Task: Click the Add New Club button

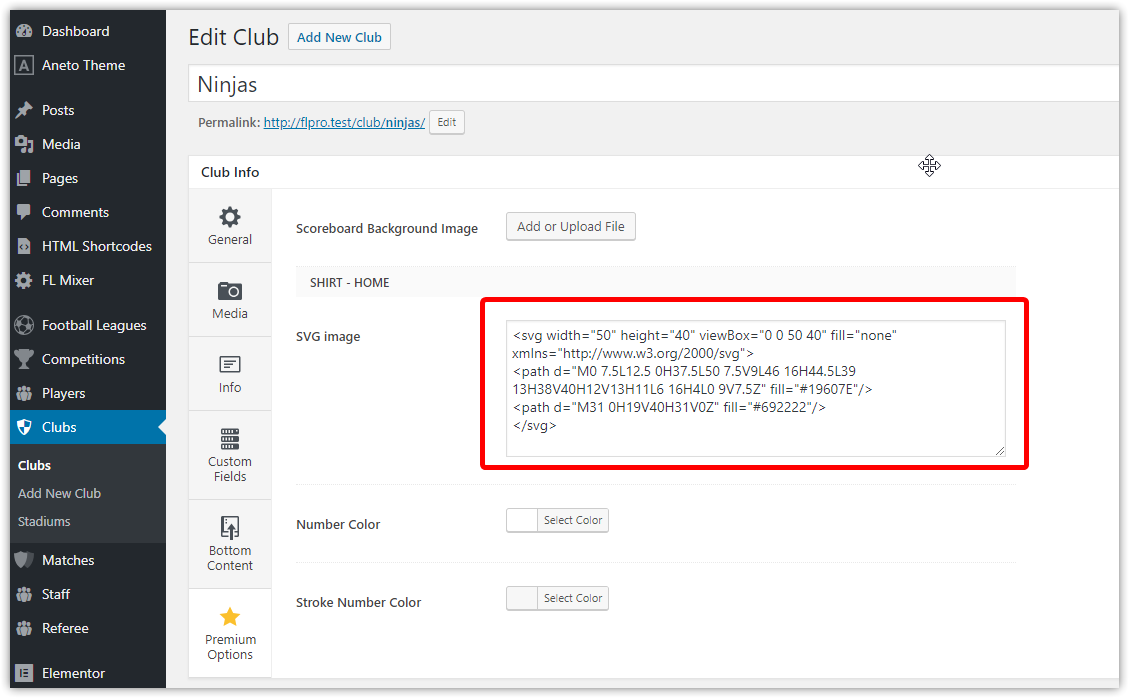Action: tap(339, 37)
